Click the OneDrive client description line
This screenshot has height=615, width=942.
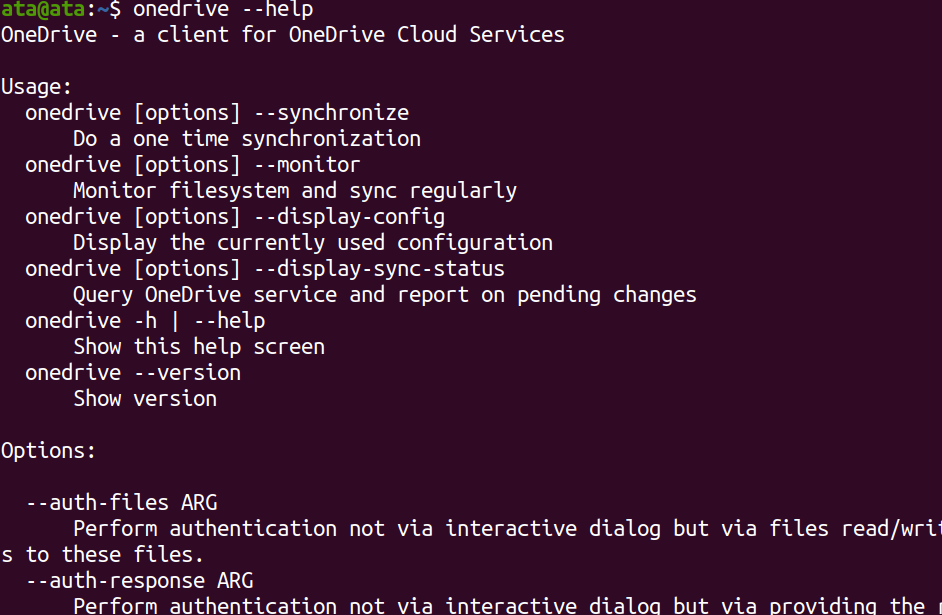pyautogui.click(x=283, y=35)
